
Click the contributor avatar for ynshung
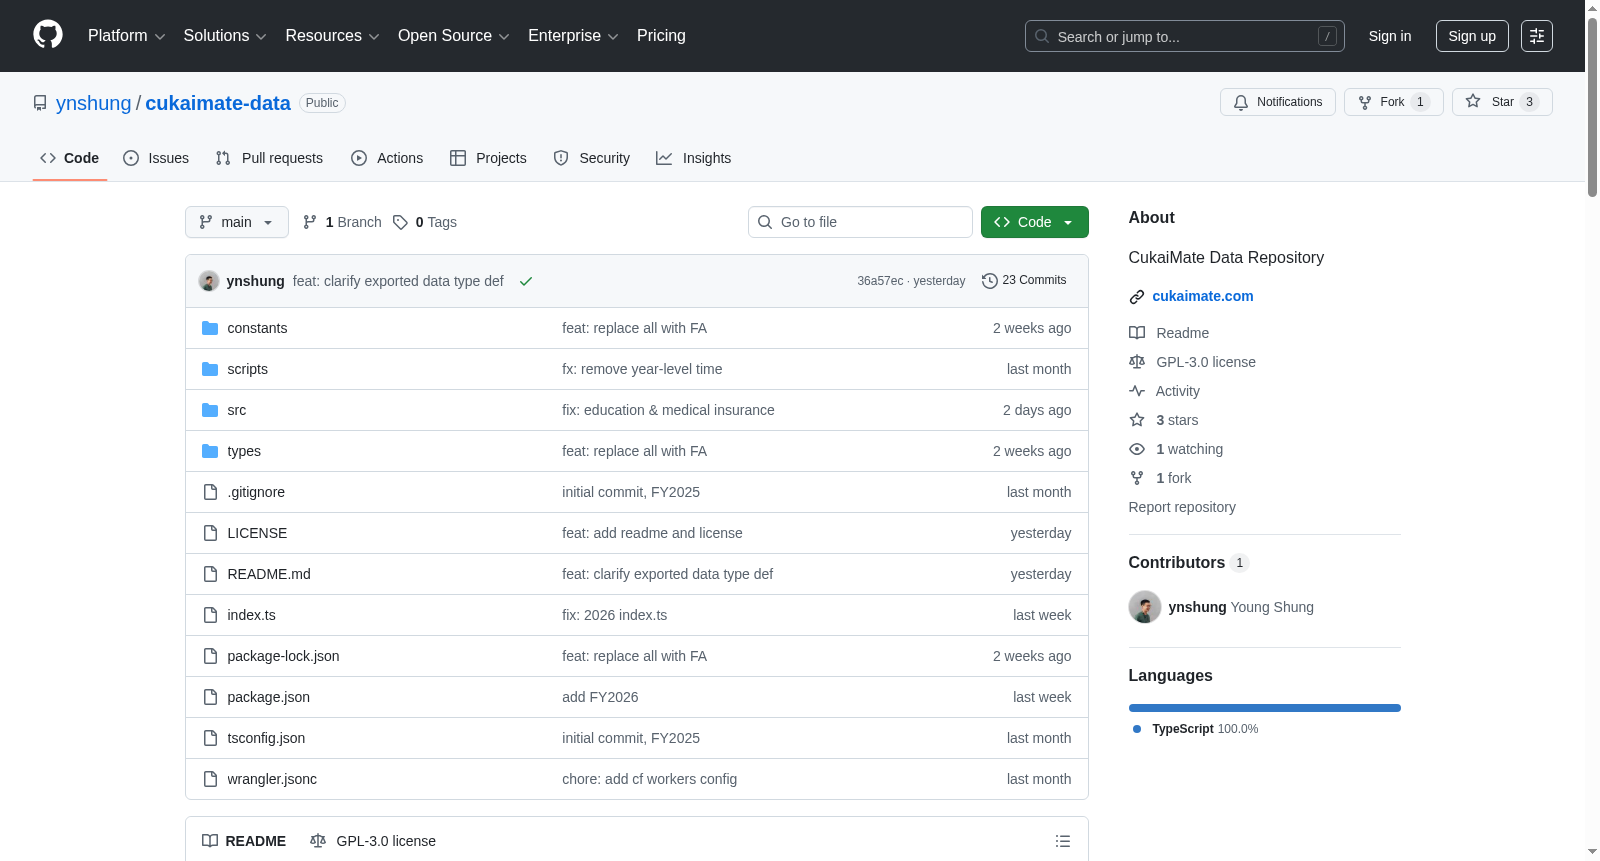(x=1145, y=607)
